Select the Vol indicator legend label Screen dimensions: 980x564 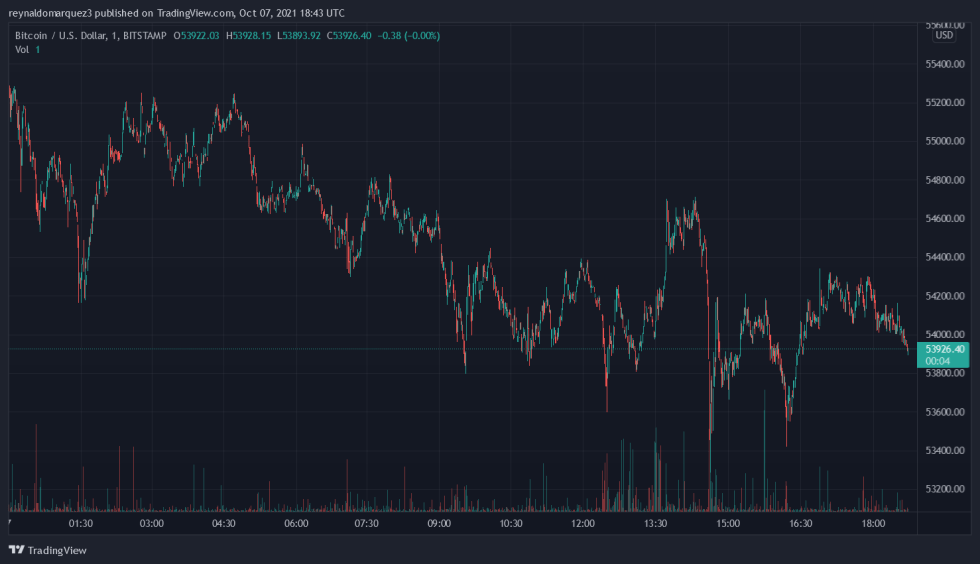pos(22,49)
